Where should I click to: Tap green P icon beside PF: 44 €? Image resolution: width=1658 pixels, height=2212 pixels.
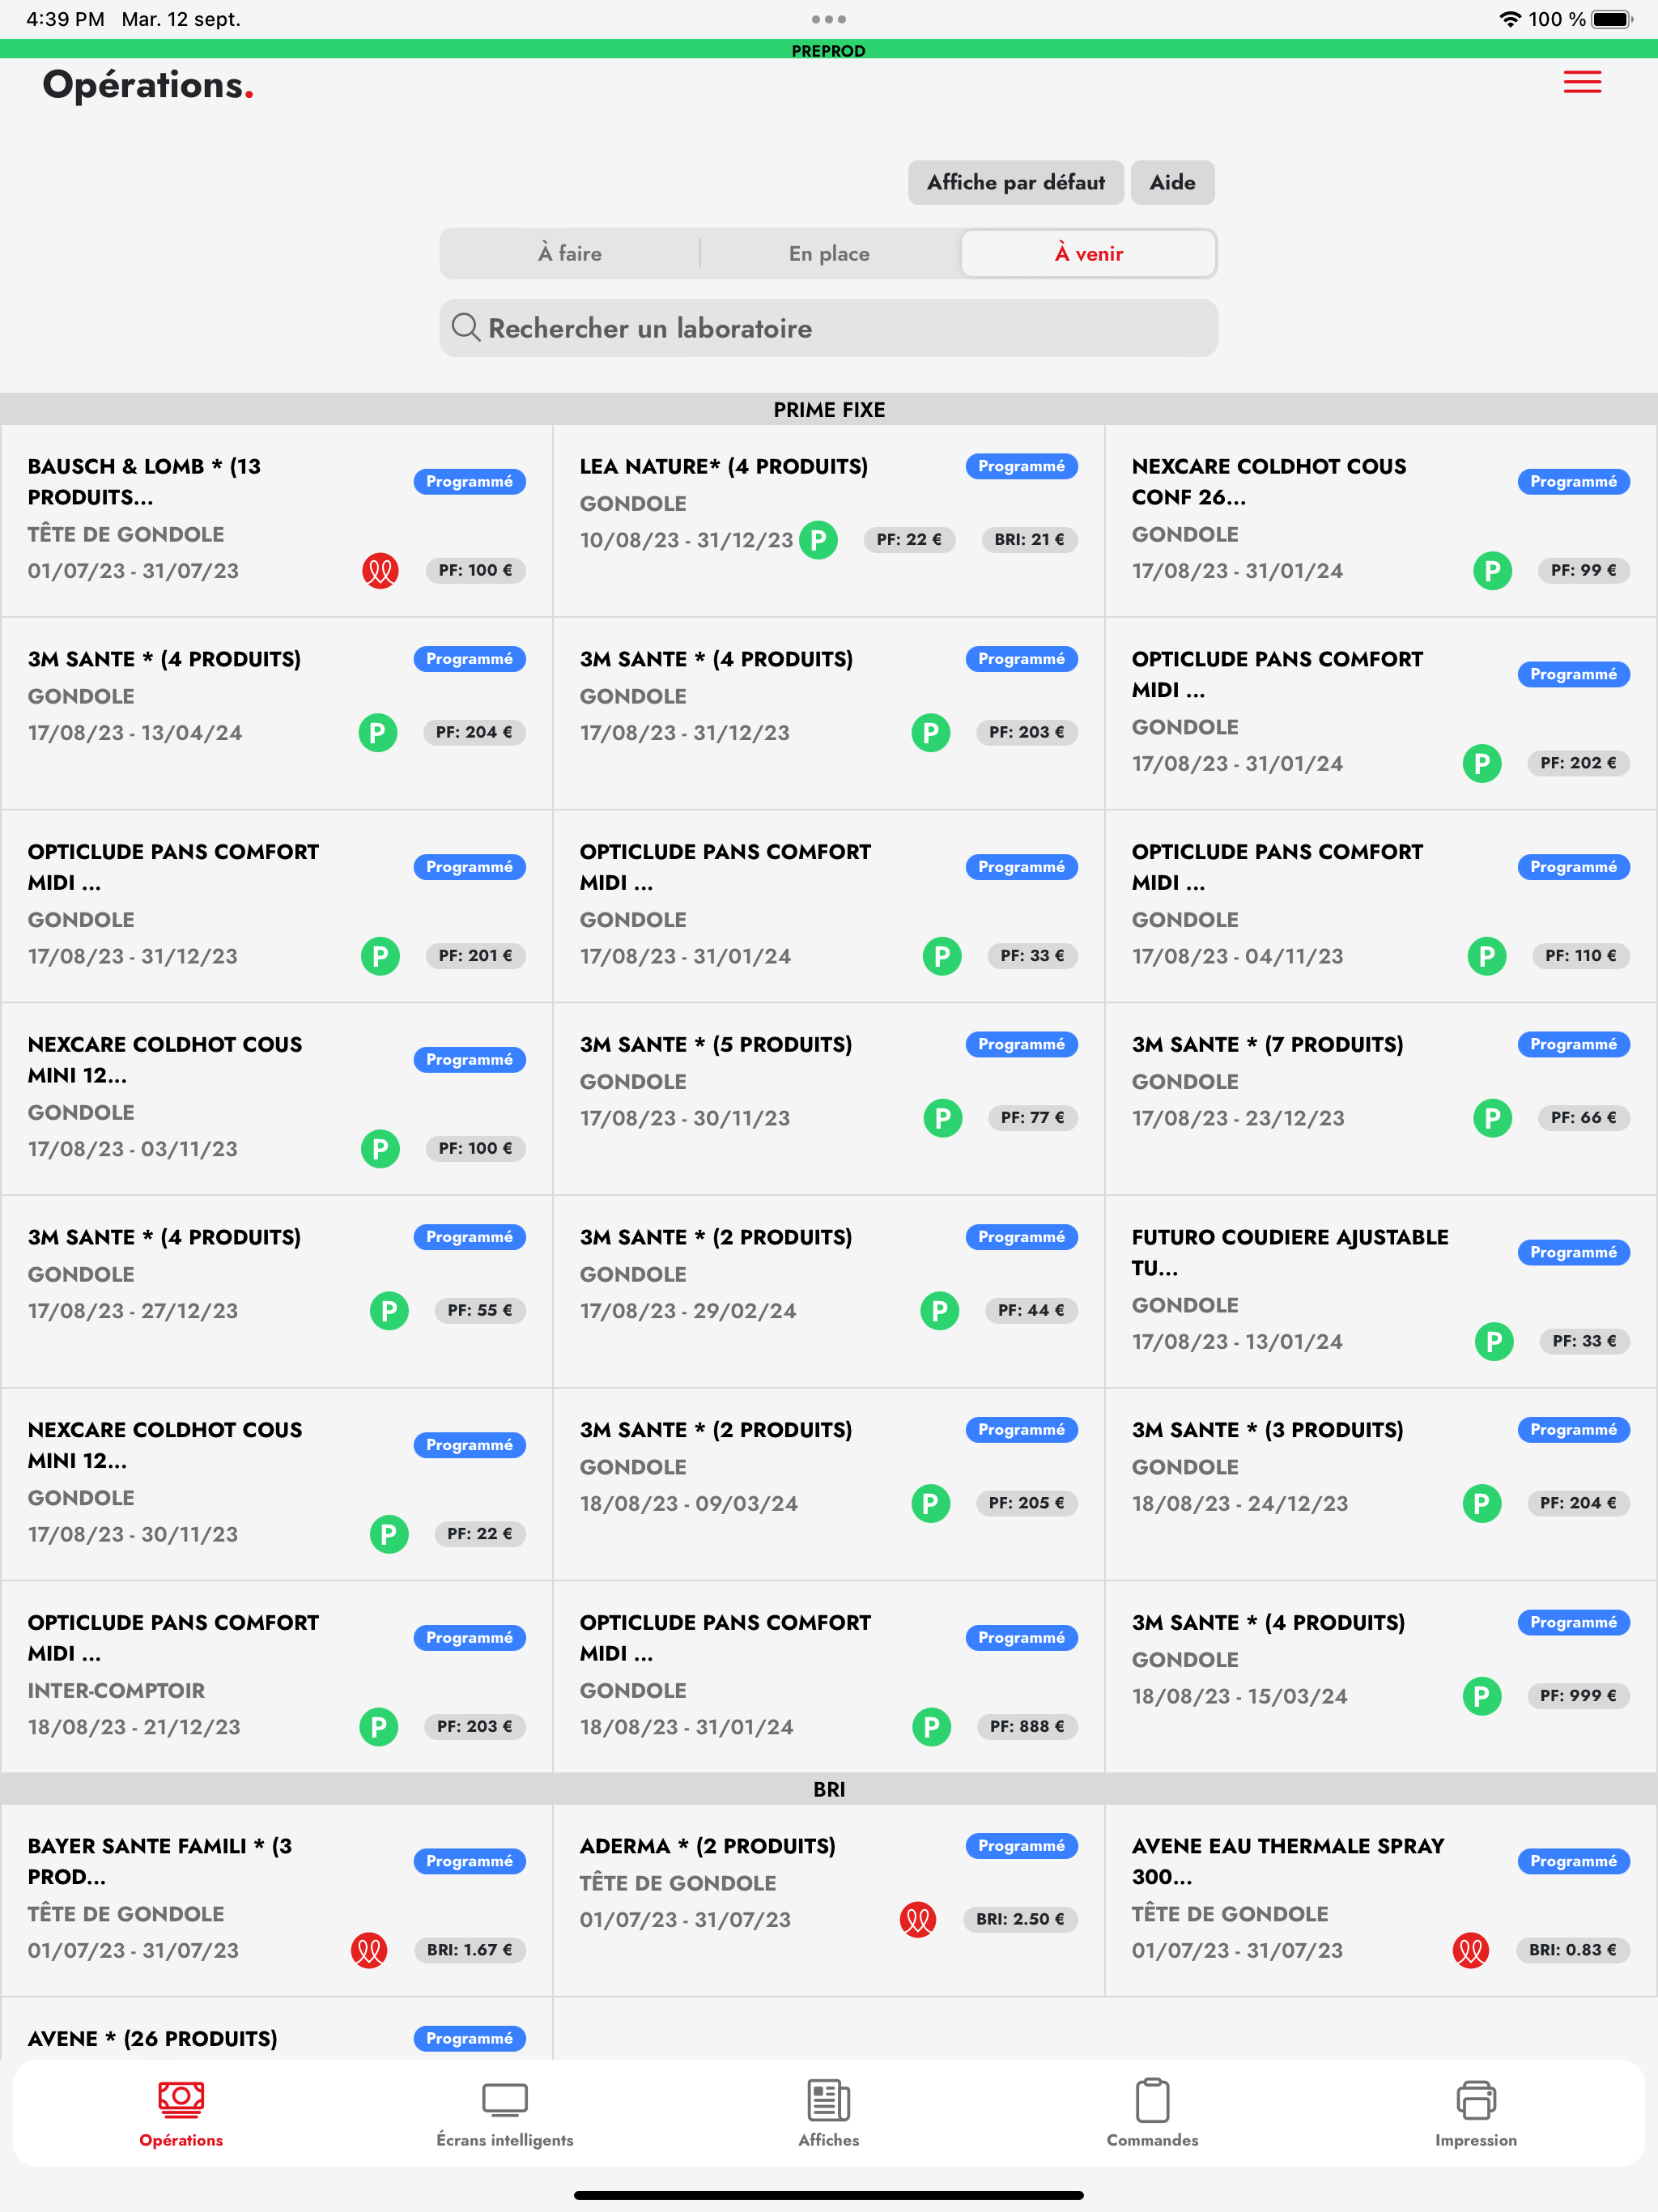939,1311
